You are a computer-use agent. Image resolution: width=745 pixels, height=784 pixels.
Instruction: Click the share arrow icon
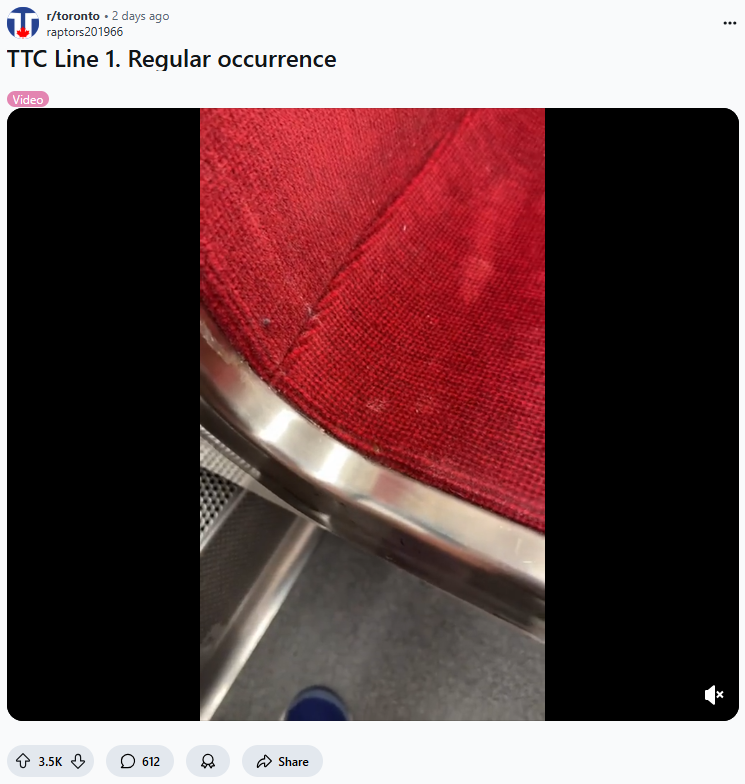click(x=264, y=761)
